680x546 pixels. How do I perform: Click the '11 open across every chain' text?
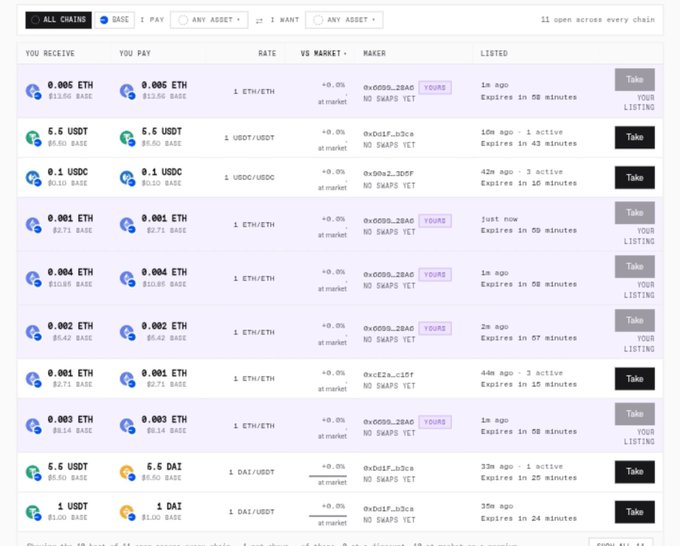point(598,20)
